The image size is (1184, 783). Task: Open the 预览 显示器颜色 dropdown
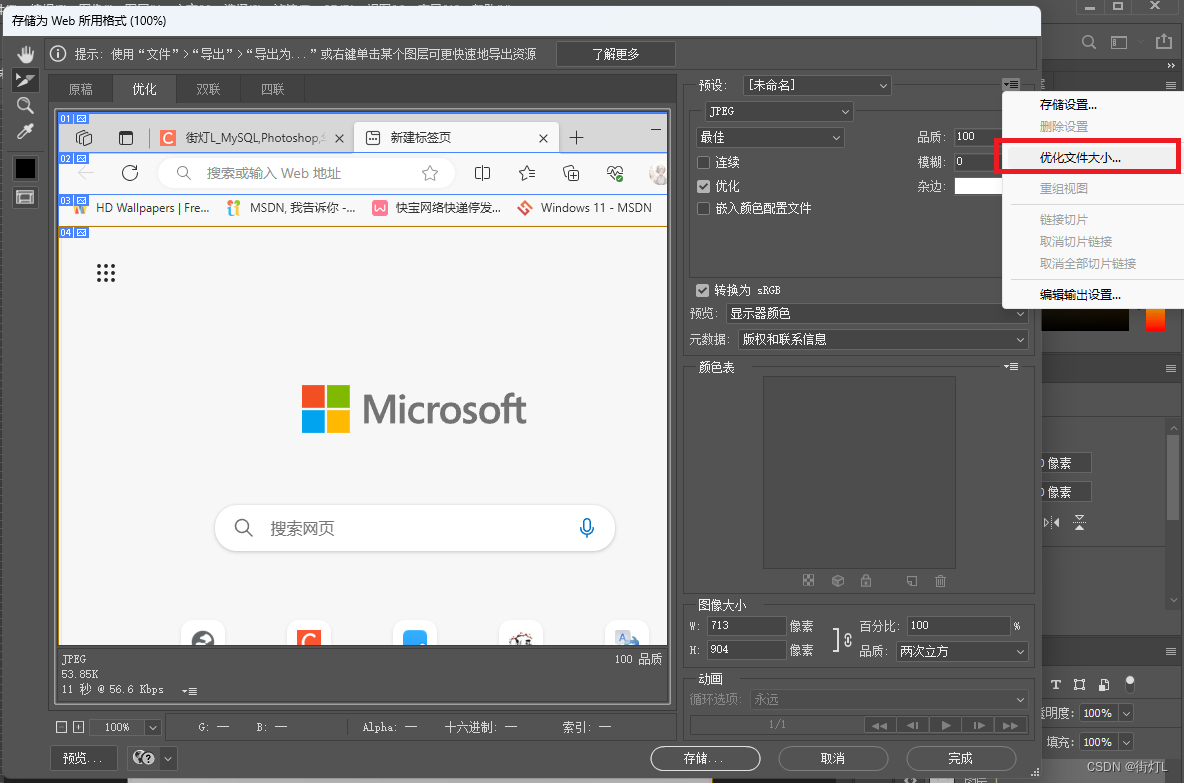(x=877, y=313)
